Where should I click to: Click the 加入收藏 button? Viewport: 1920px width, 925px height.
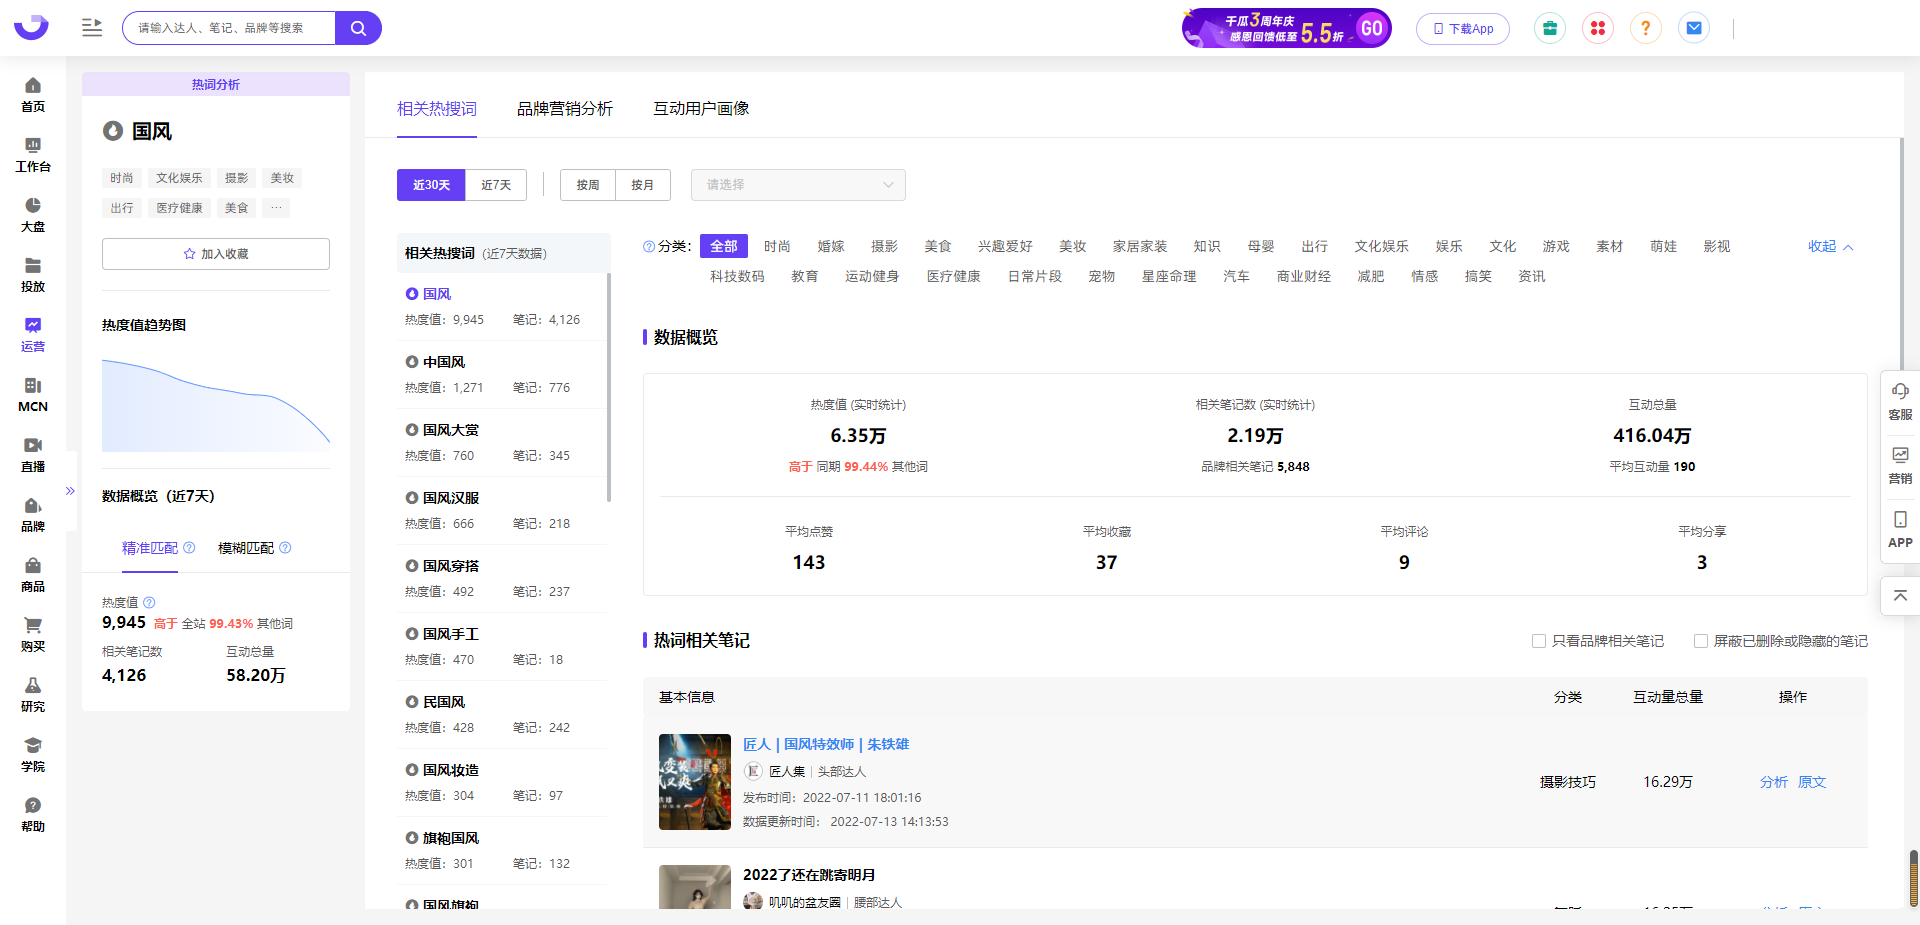pyautogui.click(x=216, y=254)
